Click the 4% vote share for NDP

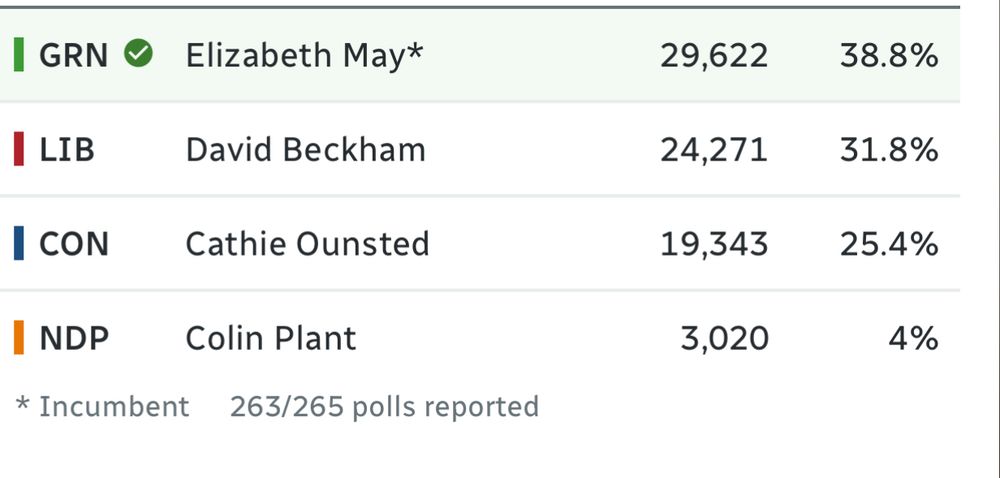[913, 338]
